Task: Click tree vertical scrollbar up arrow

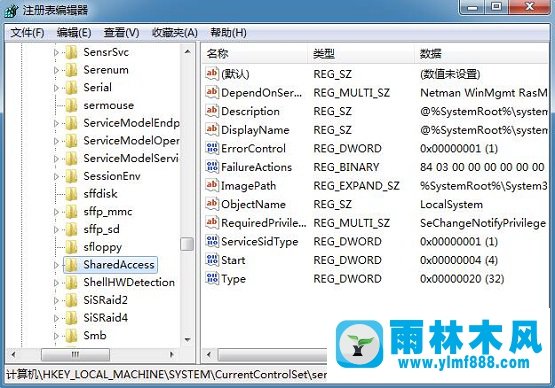Action: [188, 52]
